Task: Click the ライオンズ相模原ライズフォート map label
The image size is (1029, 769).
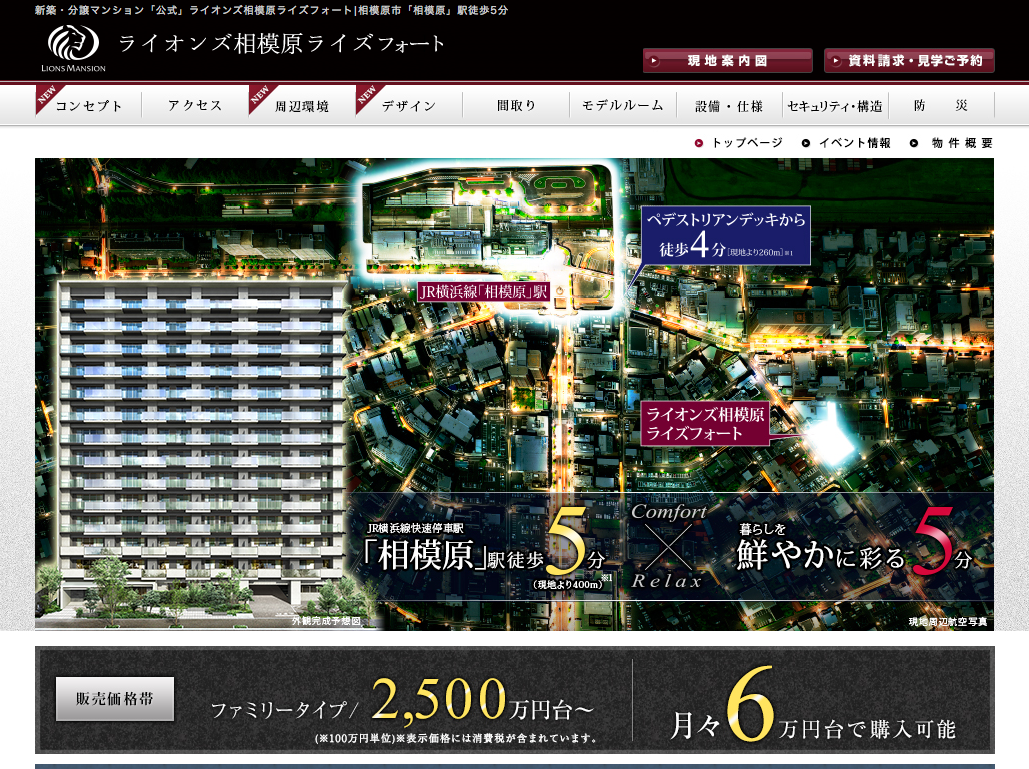Action: 705,424
